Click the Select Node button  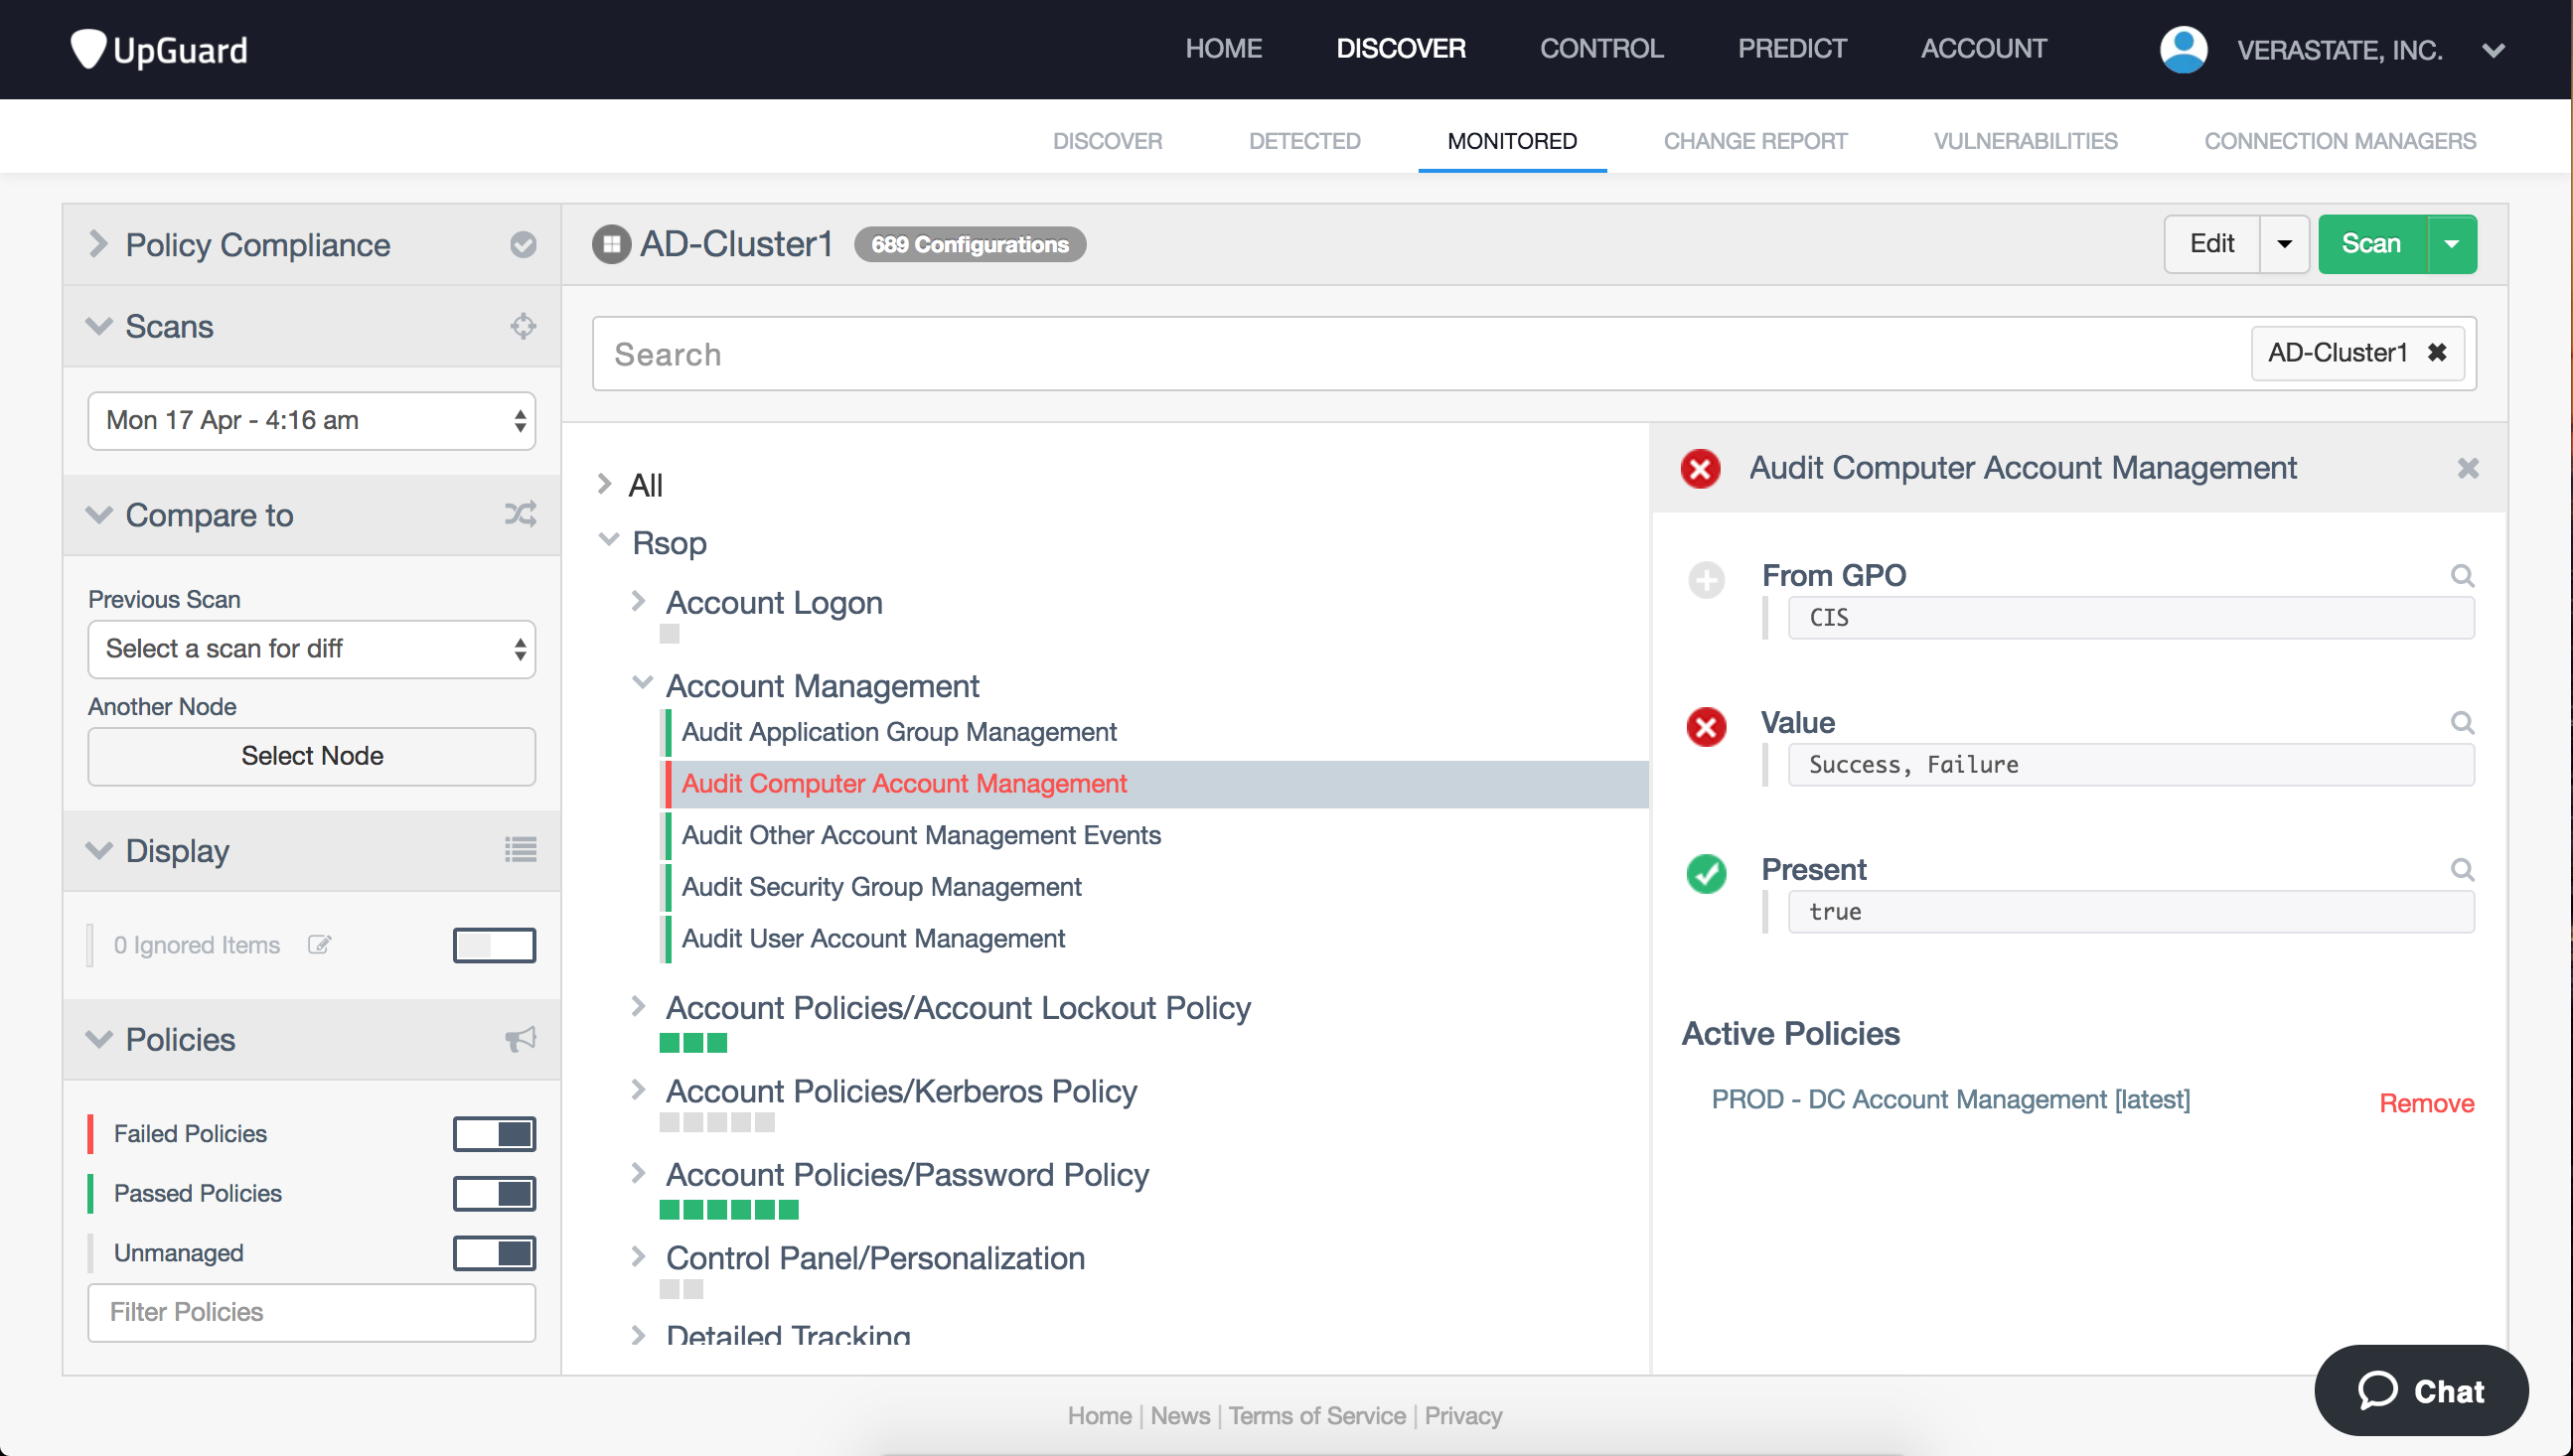pyautogui.click(x=312, y=756)
